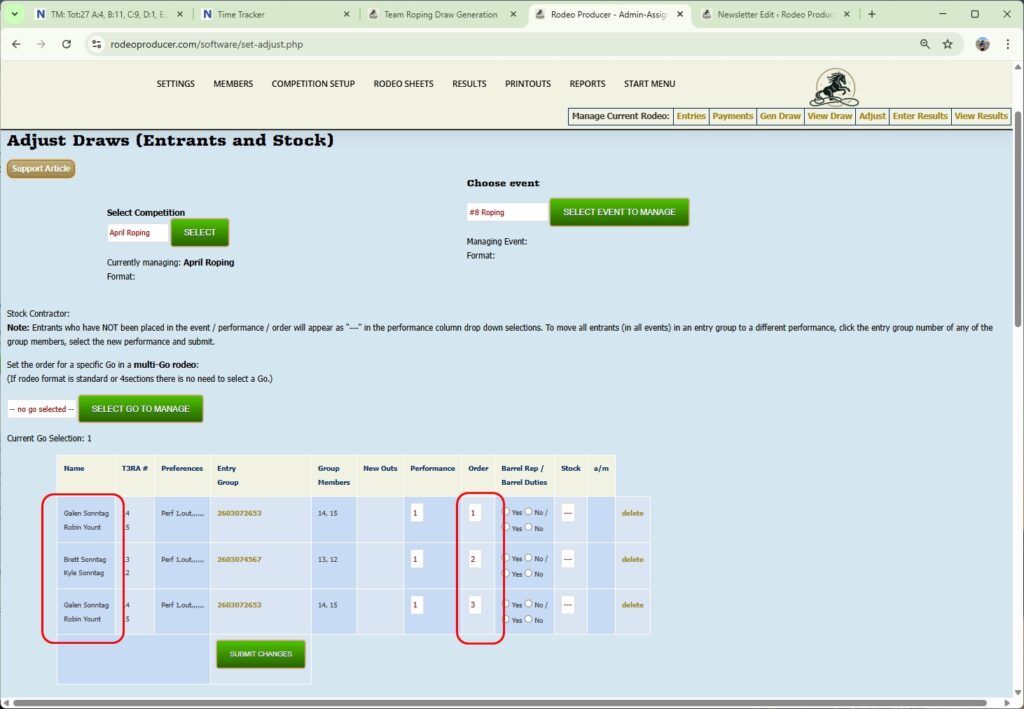
Task: Open the Enter Results link
Action: (x=920, y=116)
